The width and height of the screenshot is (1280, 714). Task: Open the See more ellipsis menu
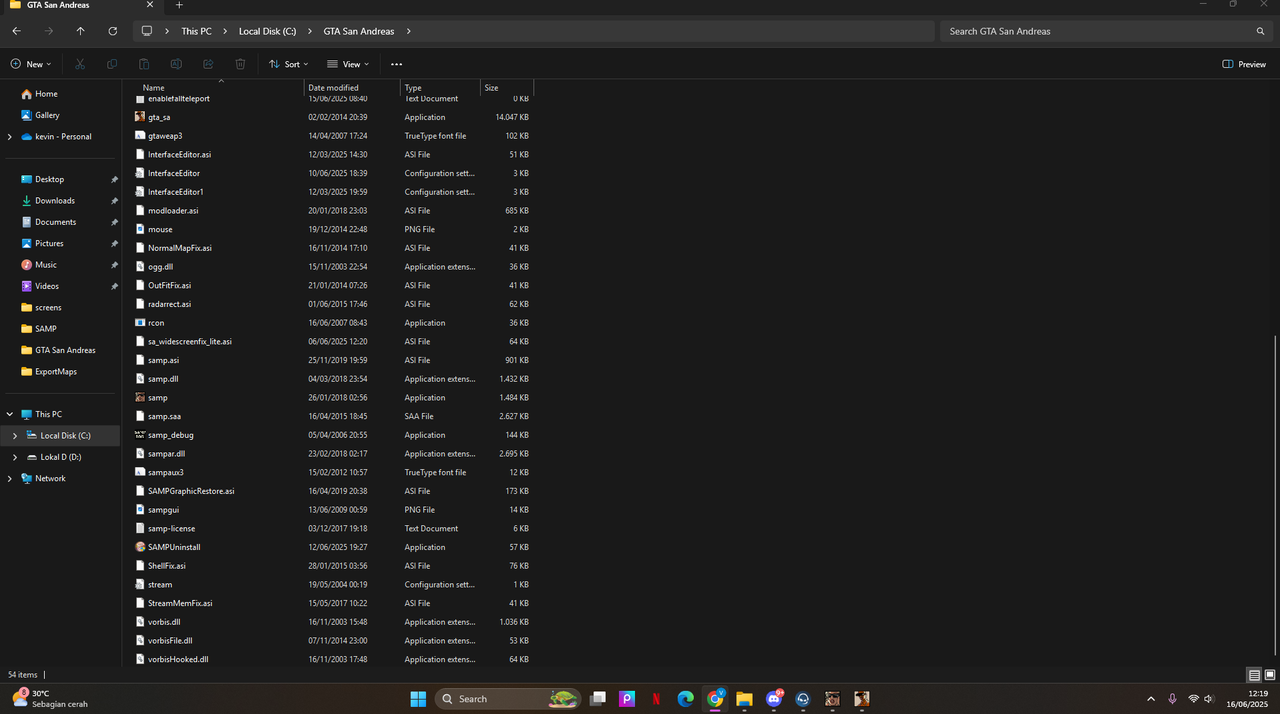pos(396,64)
